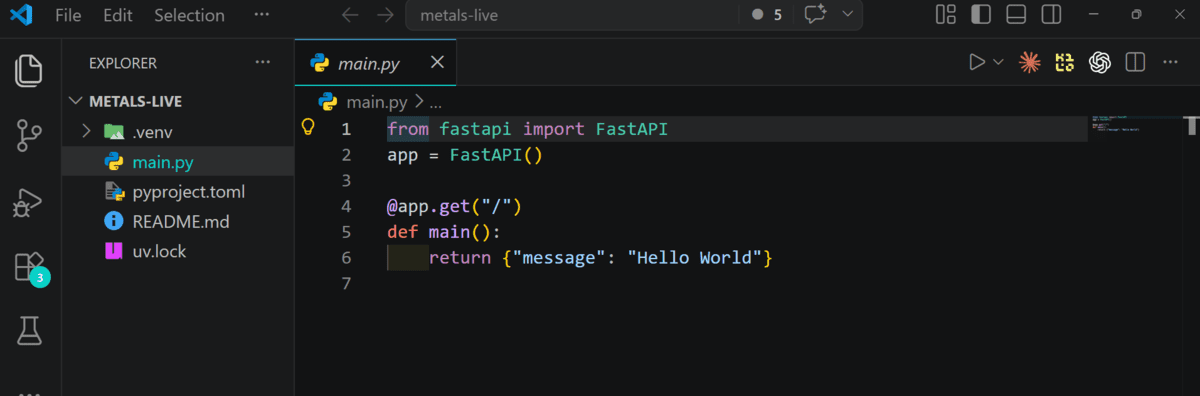Screen dimensions: 1200x396
Task: Restore down the window
Action: coord(1136,15)
